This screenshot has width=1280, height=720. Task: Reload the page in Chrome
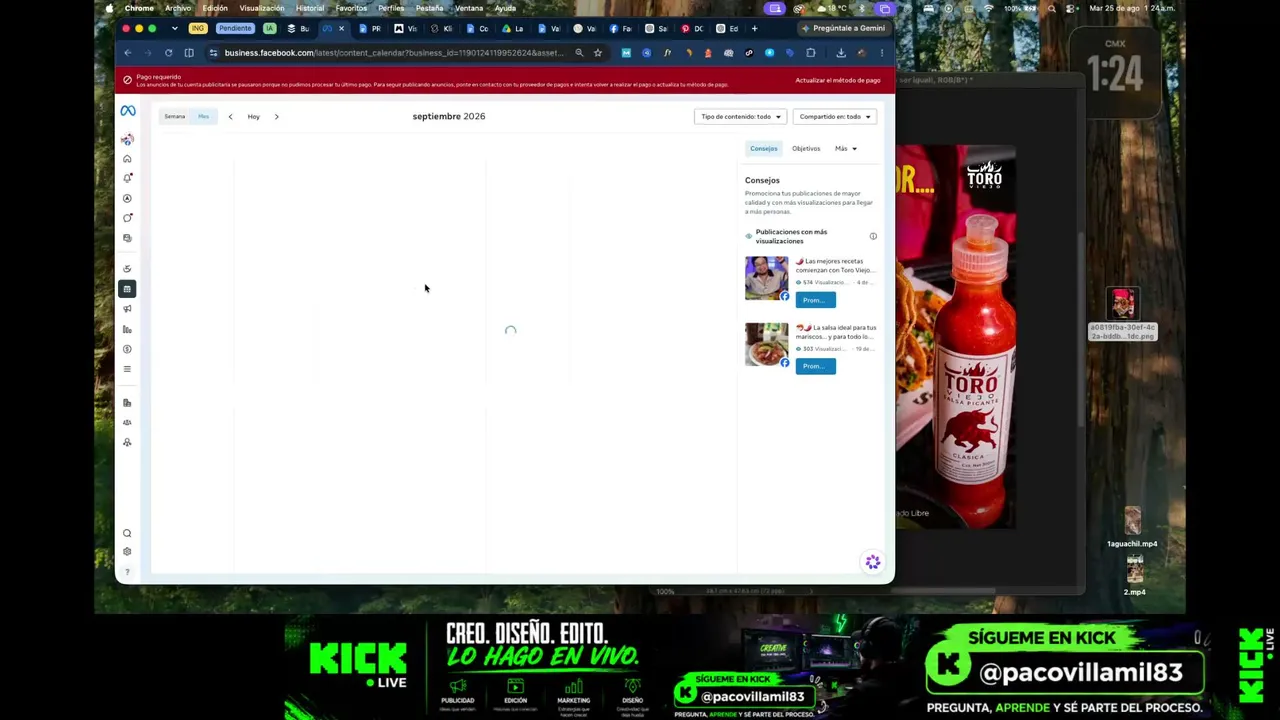168,53
